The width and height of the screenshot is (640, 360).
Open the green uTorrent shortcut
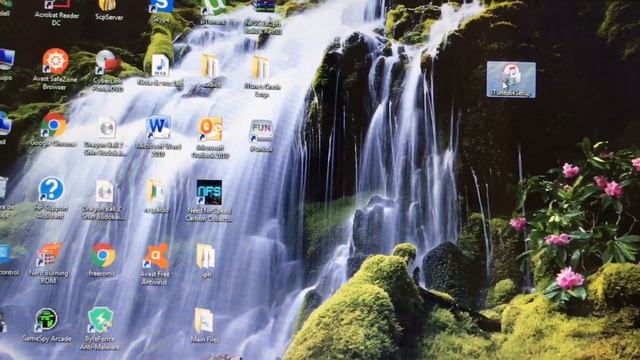(x=213, y=11)
